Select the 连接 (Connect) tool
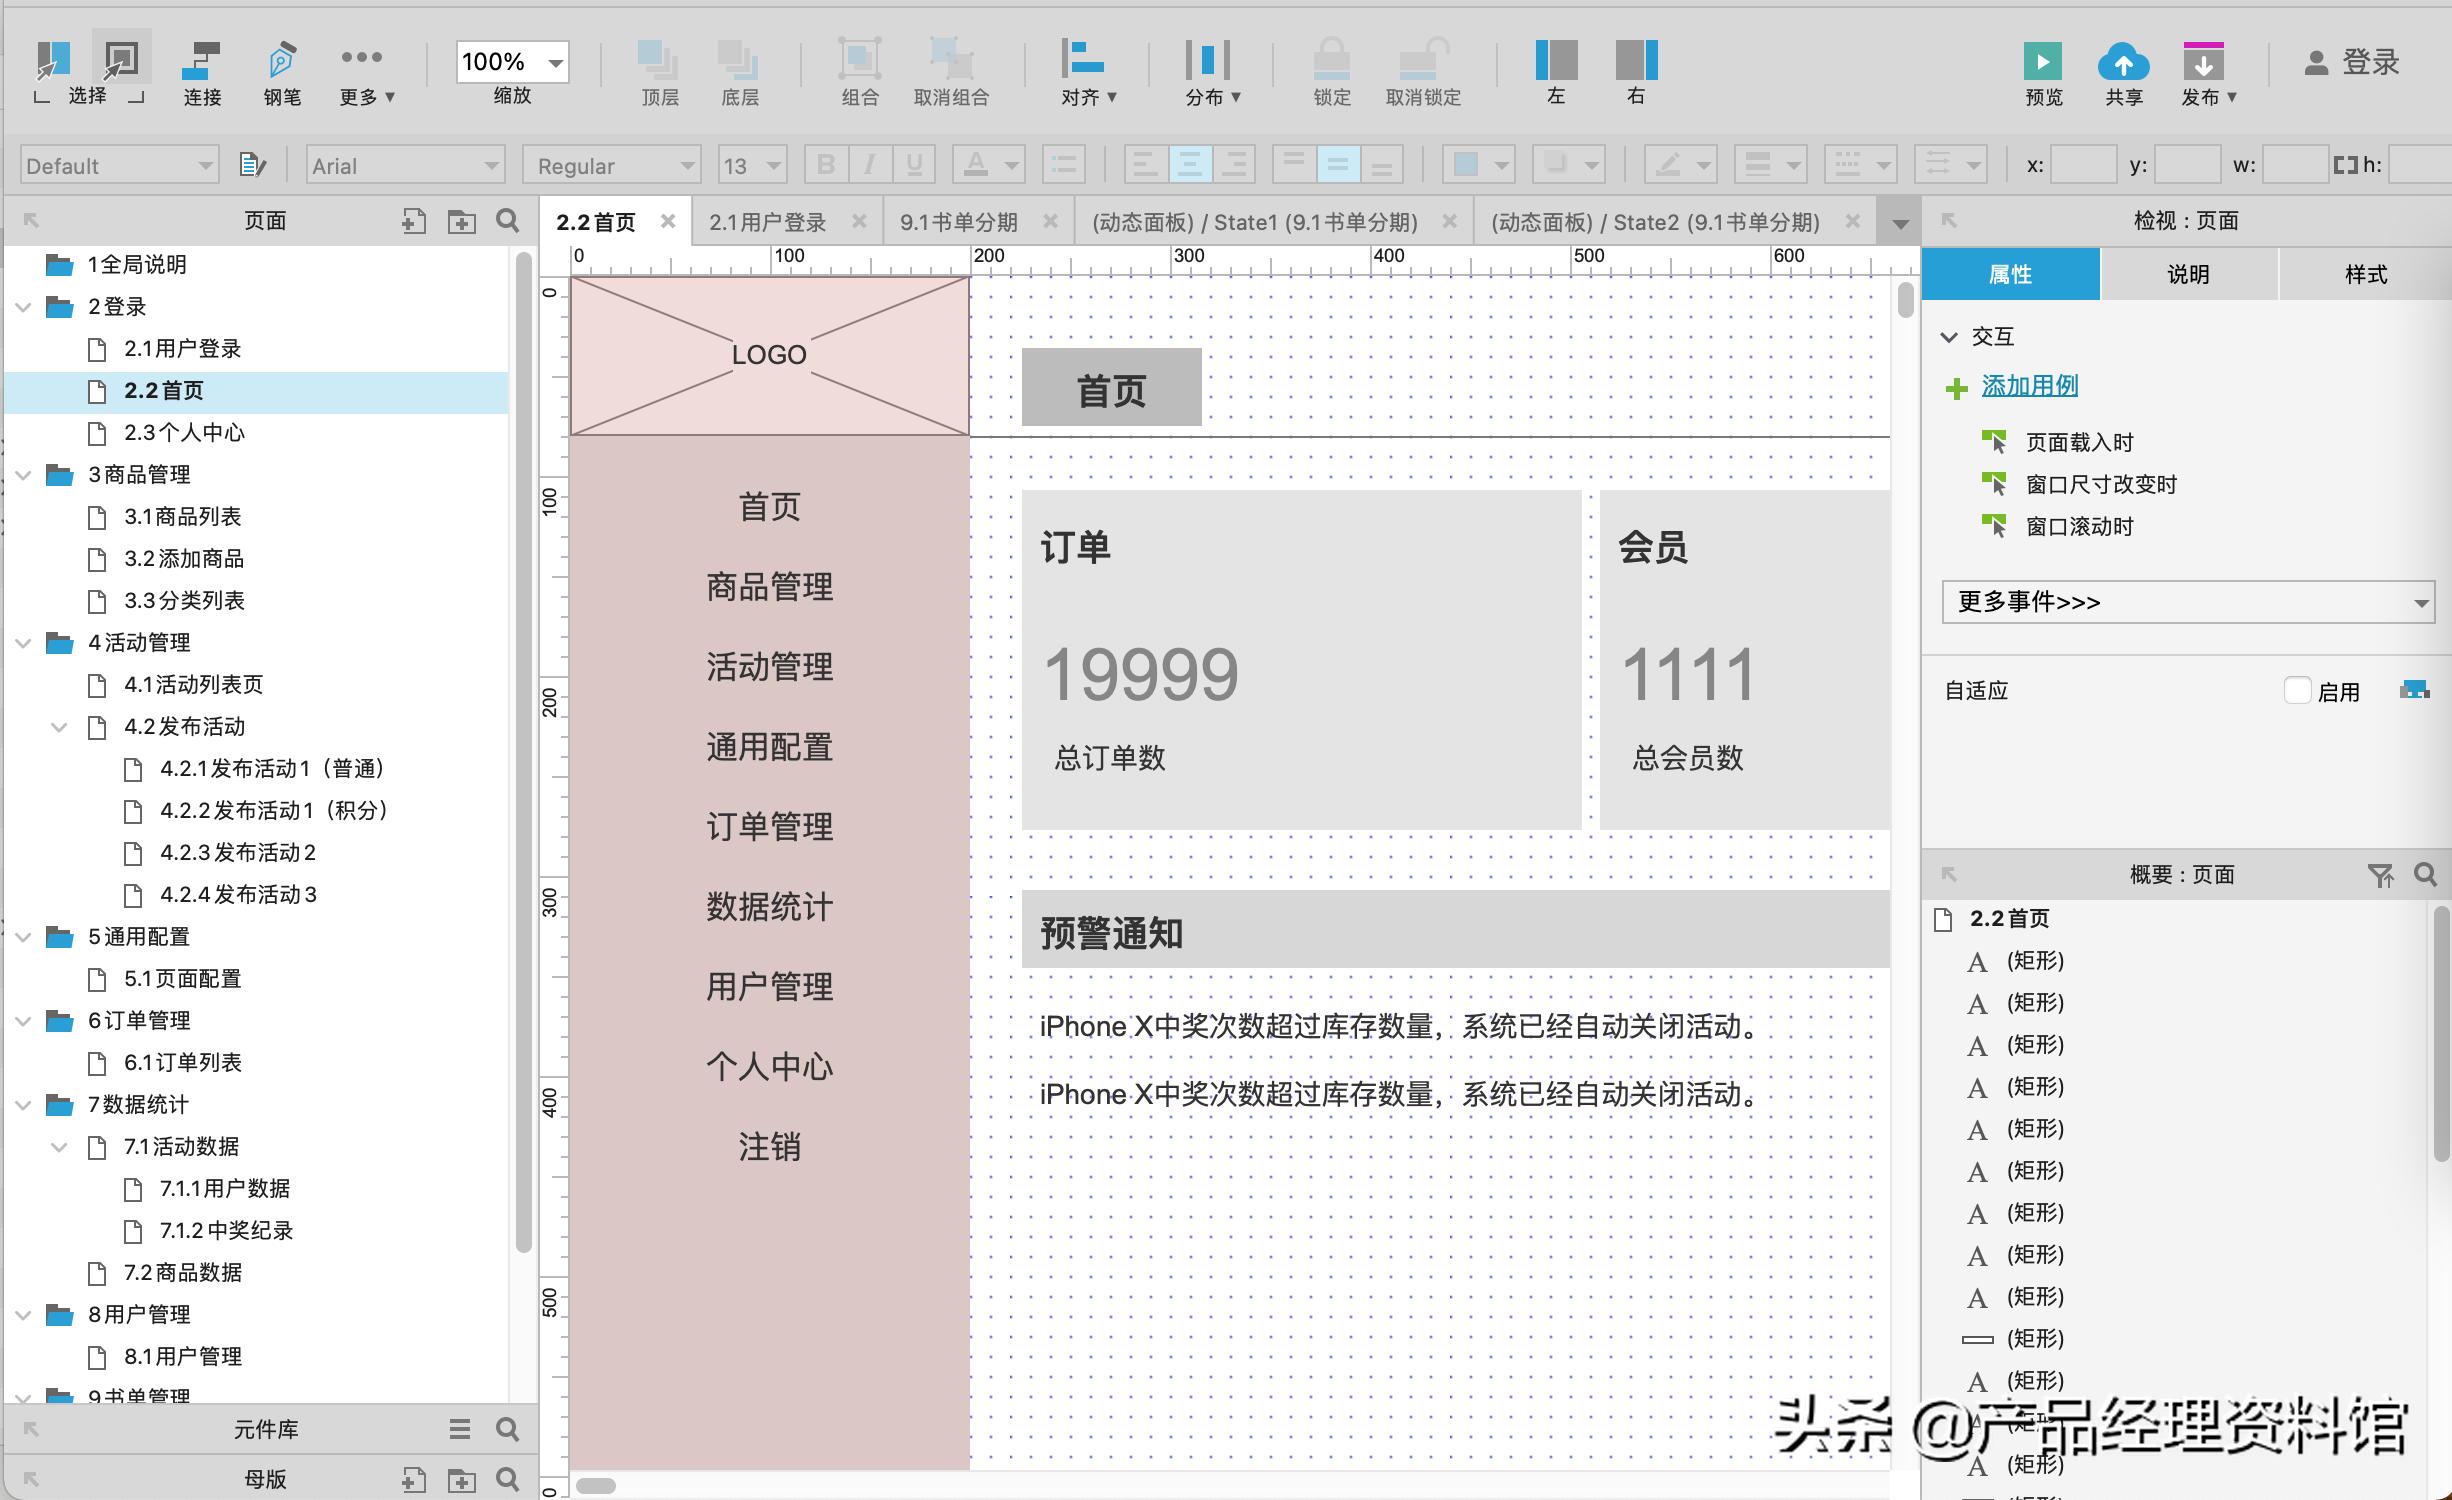Viewport: 2452px width, 1500px height. pos(201,62)
